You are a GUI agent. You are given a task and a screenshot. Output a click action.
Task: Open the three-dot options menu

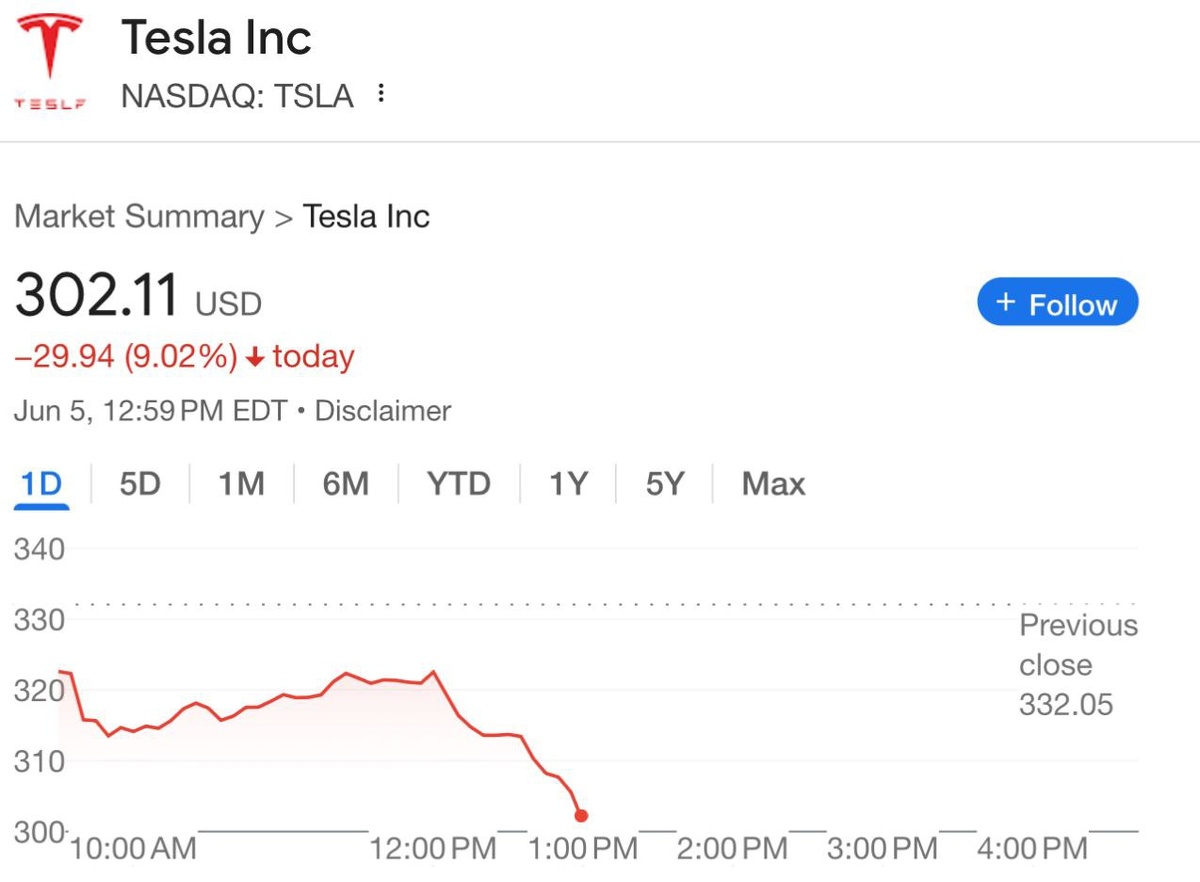(380, 95)
